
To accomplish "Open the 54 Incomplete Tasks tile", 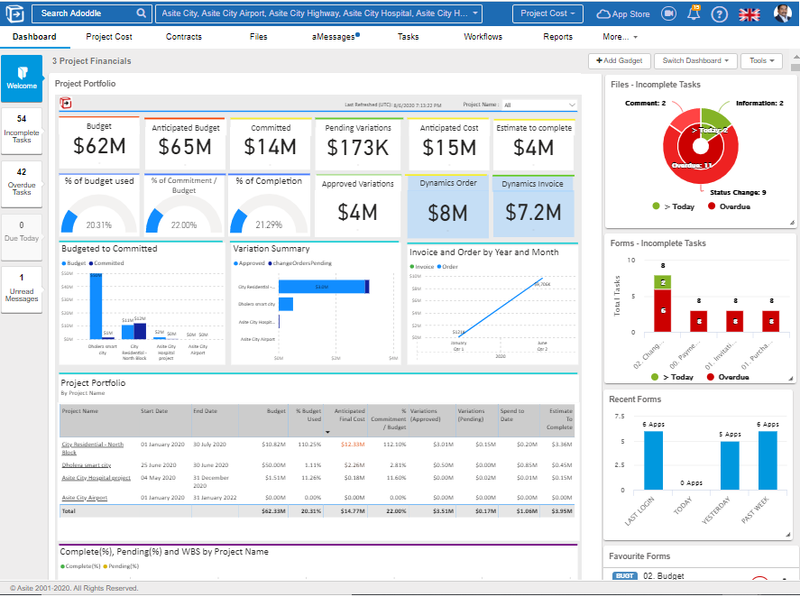I will tap(21, 131).
